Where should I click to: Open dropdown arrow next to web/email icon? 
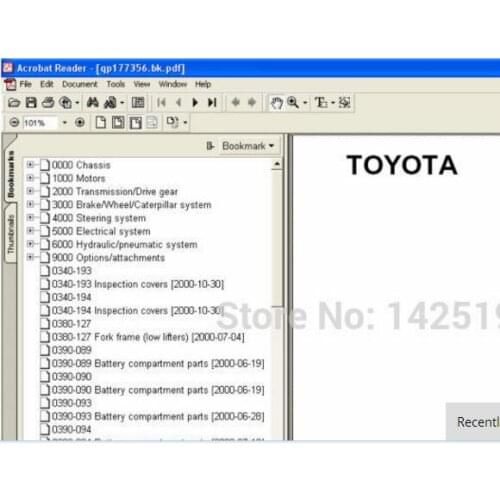pos(77,103)
